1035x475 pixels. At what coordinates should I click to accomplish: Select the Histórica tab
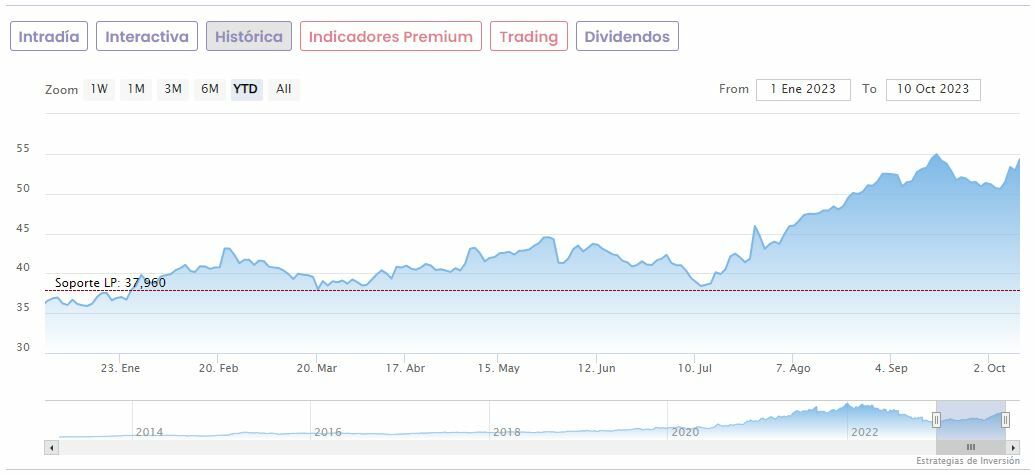pyautogui.click(x=249, y=37)
